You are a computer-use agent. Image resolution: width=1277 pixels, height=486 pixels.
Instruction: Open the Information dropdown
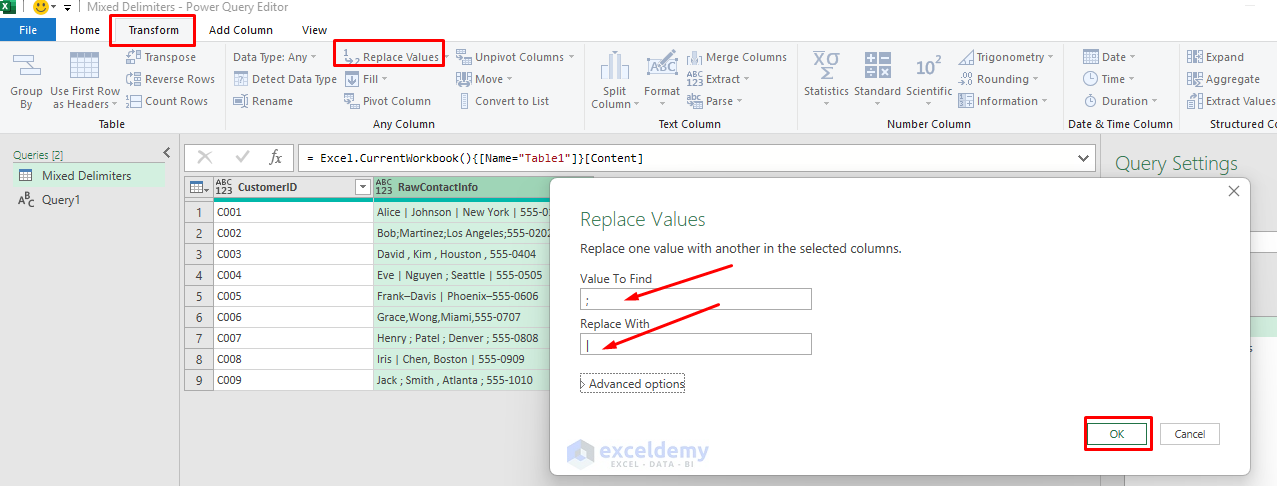pos(1003,101)
